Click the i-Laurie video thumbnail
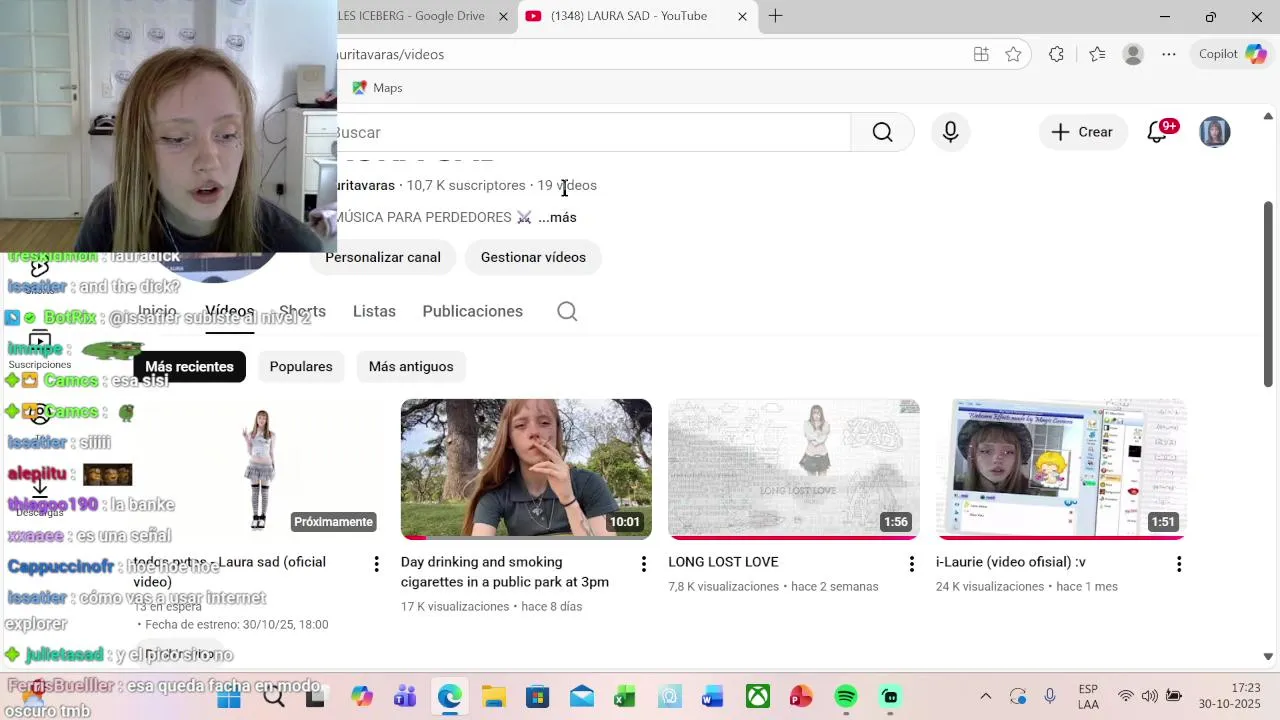1280x720 pixels. point(1061,469)
